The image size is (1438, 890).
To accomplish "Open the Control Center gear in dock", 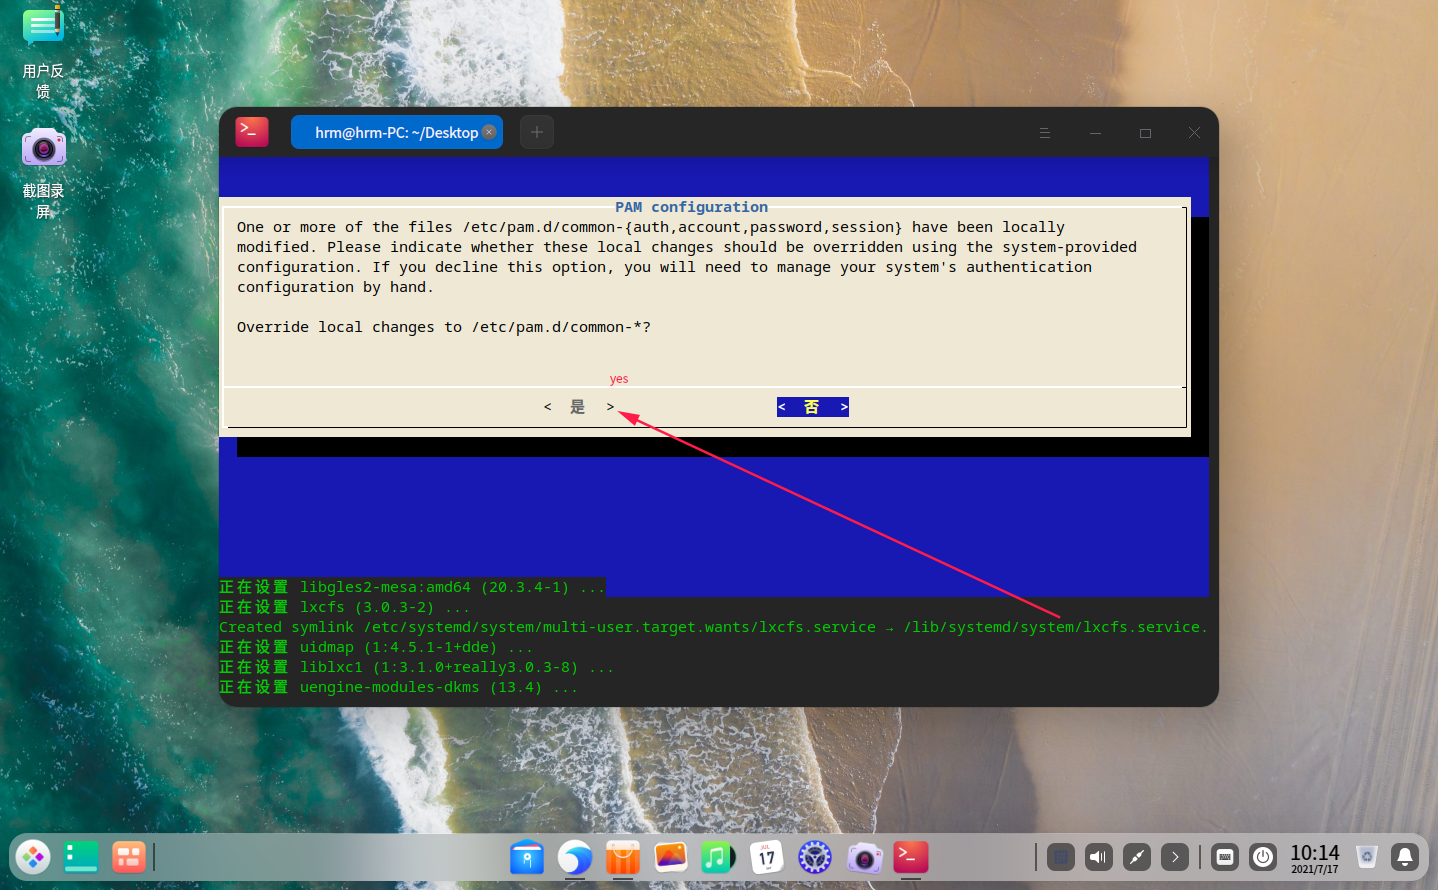I will tap(815, 857).
